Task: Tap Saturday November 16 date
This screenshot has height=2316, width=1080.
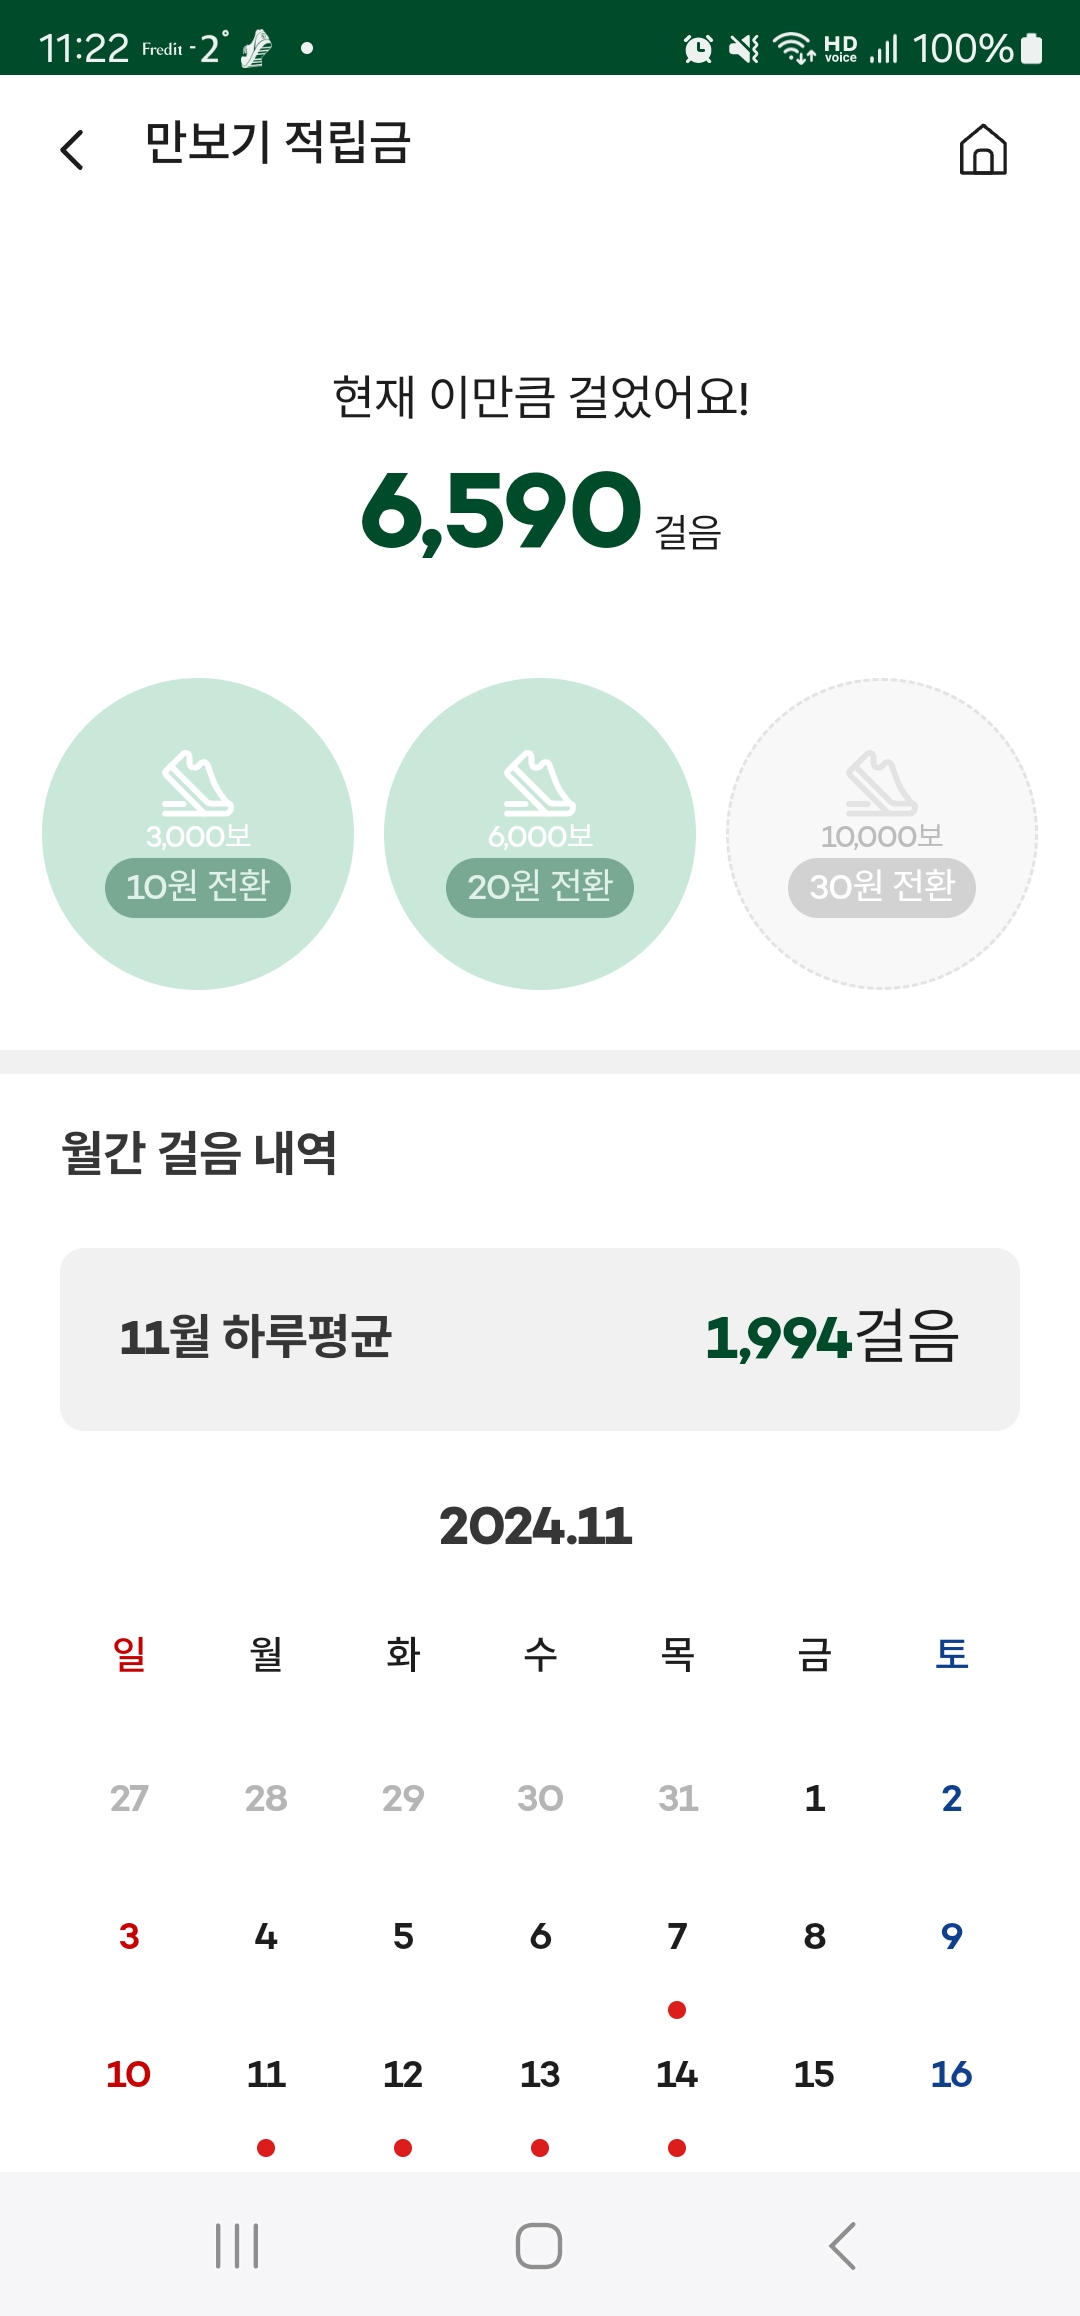Action: (951, 2074)
